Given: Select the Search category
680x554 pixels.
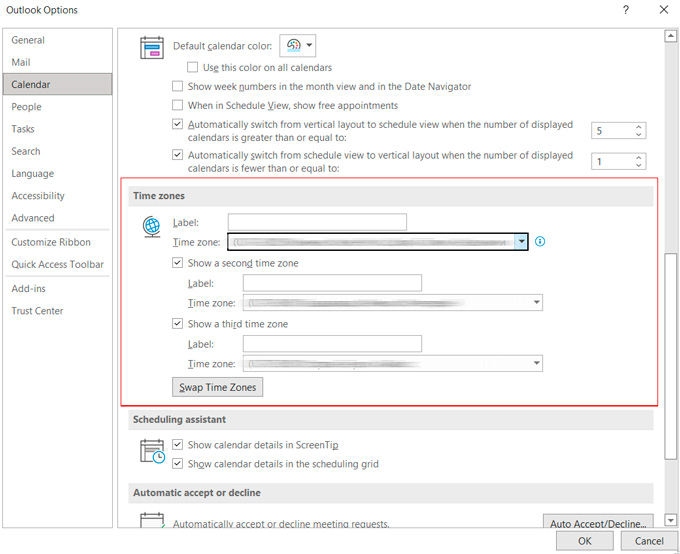Looking at the screenshot, I should tap(57, 151).
